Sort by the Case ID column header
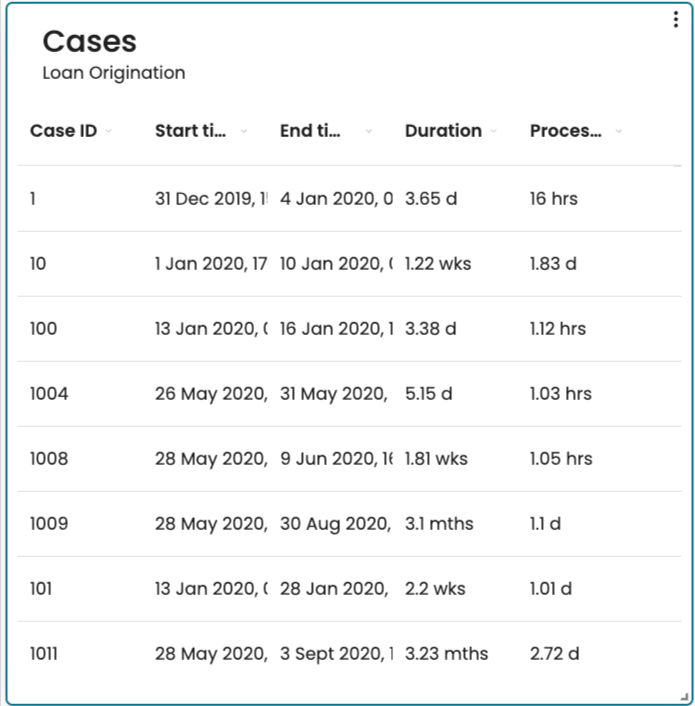Image resolution: width=695 pixels, height=706 pixels. coord(63,131)
